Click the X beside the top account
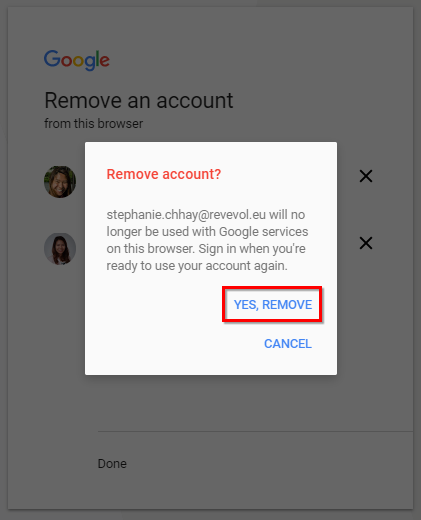The width and height of the screenshot is (421, 520). coord(366,176)
